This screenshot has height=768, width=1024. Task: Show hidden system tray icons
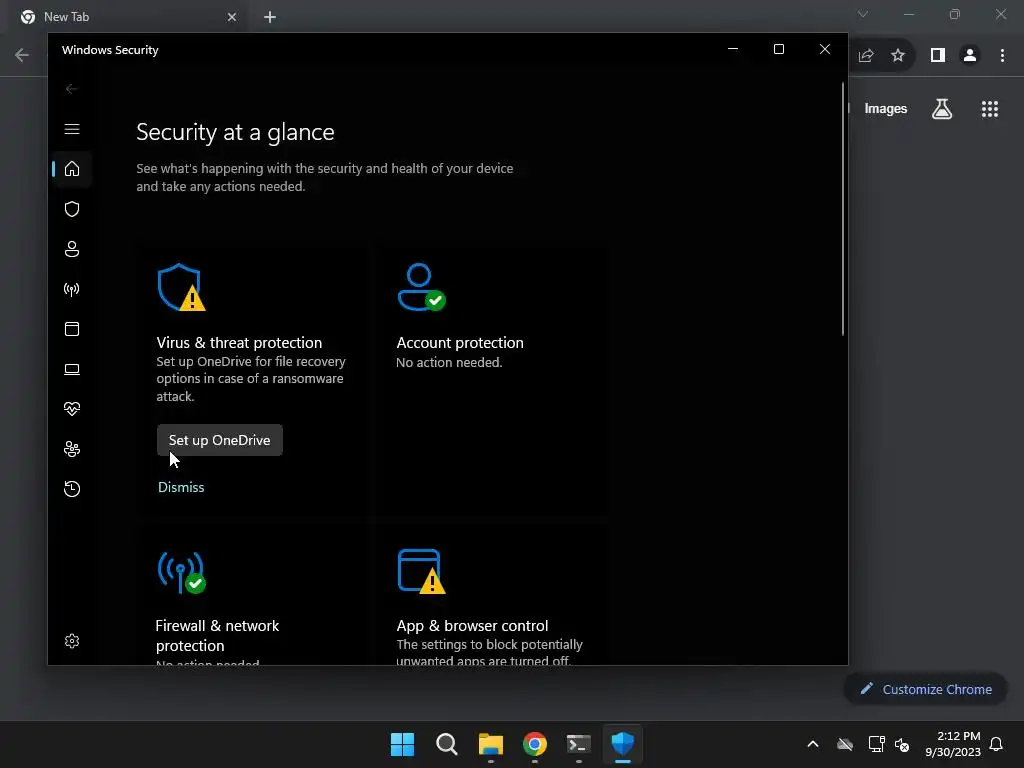pyautogui.click(x=813, y=744)
